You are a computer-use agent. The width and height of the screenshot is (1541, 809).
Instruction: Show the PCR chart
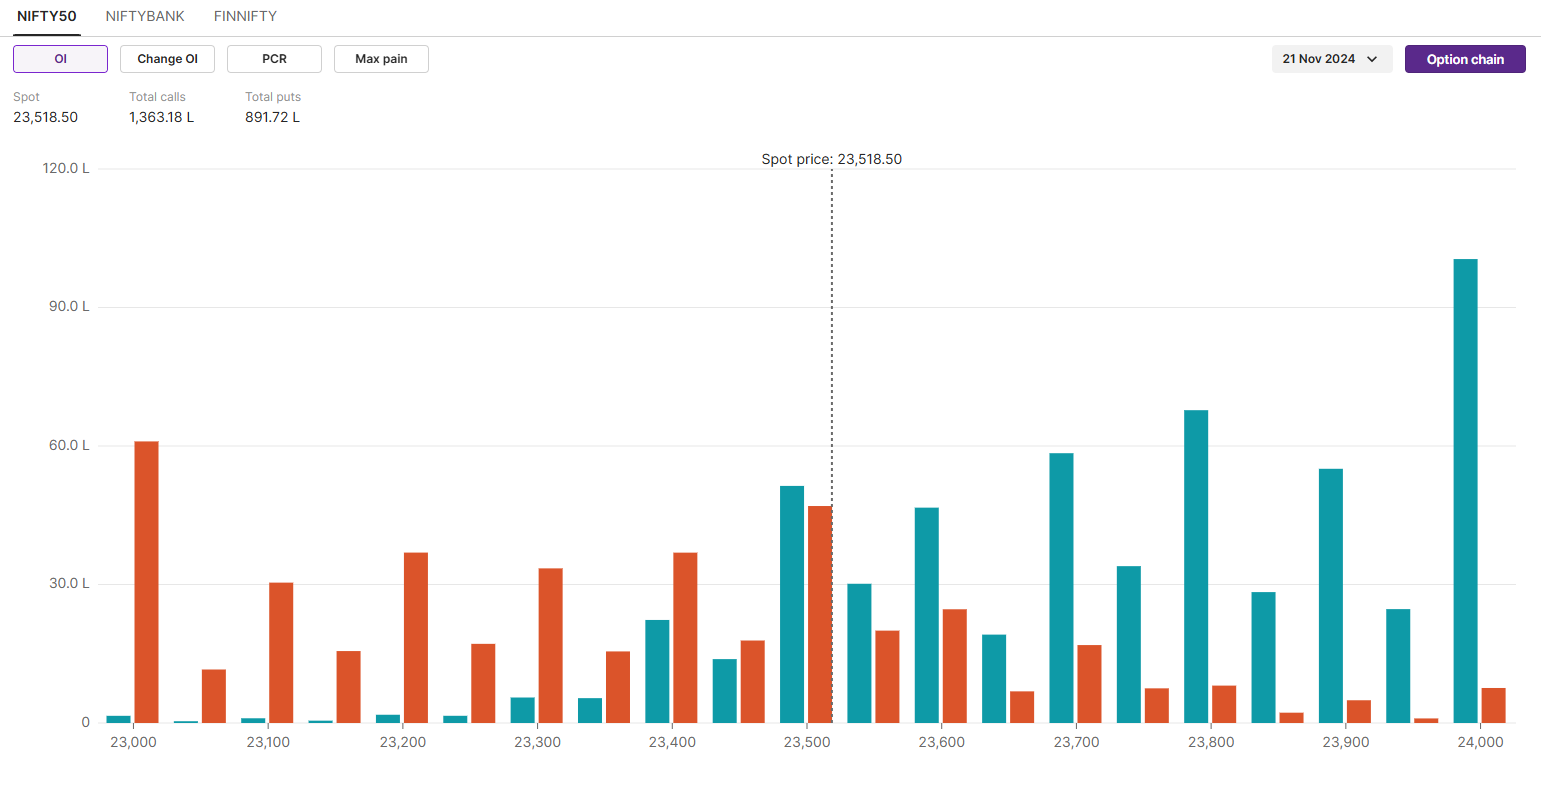pyautogui.click(x=274, y=59)
